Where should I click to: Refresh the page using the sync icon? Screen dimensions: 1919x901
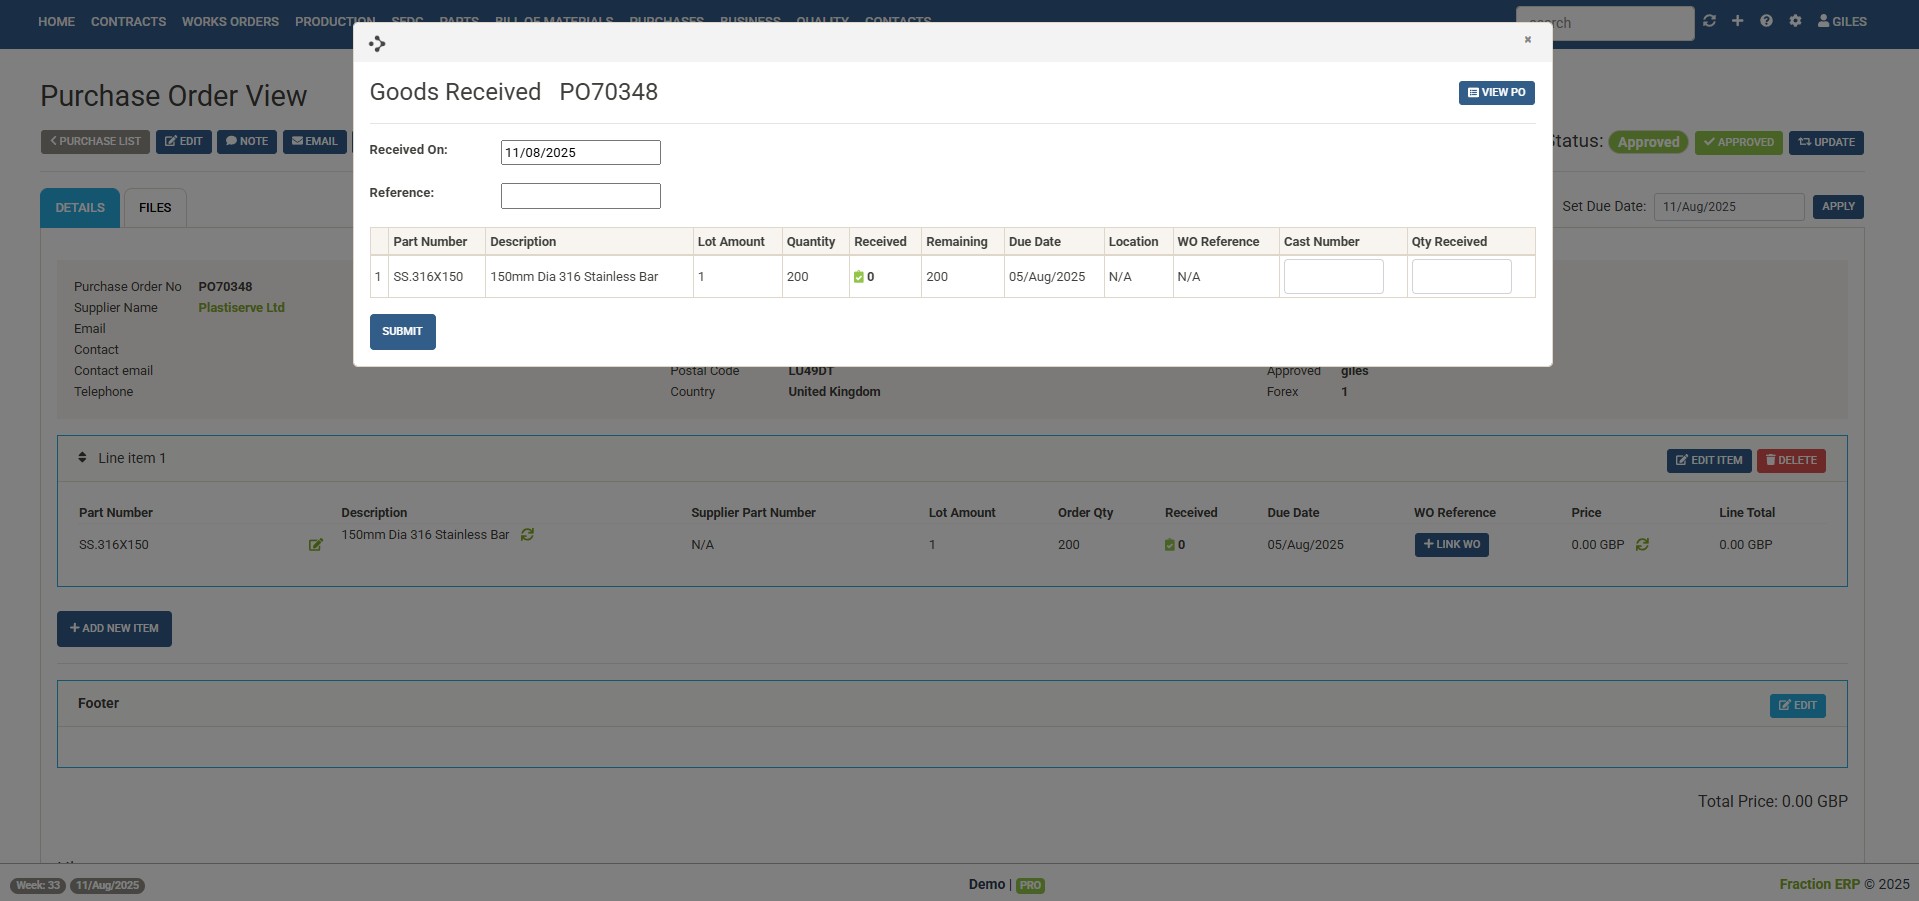(x=1709, y=20)
